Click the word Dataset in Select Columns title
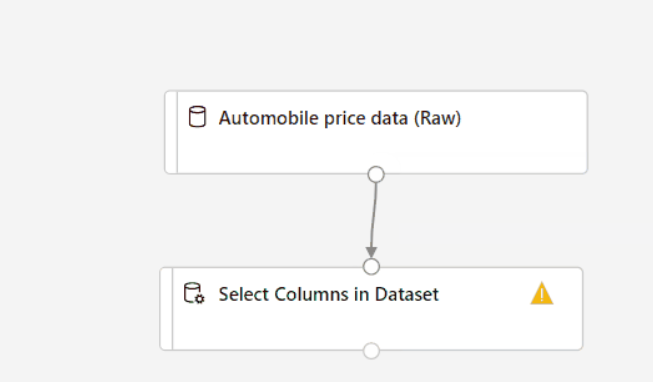This screenshot has width=653, height=382. click(x=406, y=295)
